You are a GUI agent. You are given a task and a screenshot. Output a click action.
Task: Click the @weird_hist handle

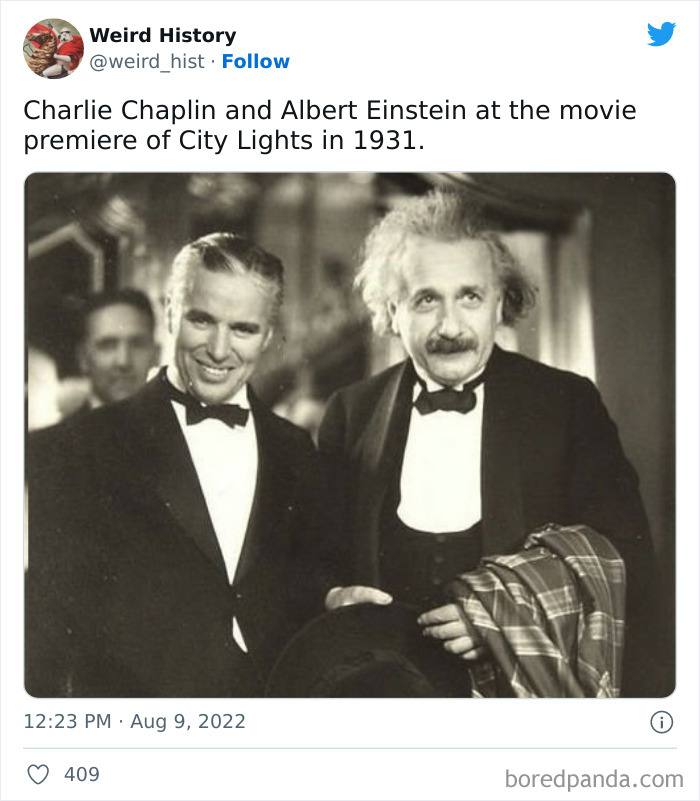click(146, 62)
